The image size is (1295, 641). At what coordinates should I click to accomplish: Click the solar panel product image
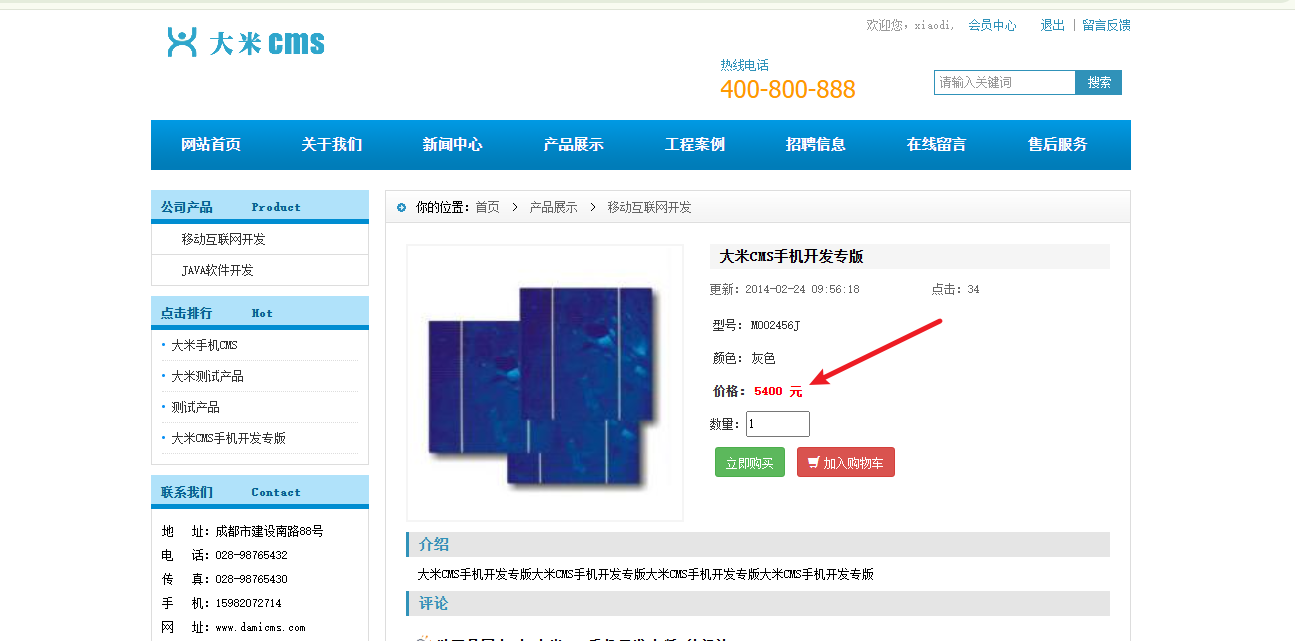[544, 383]
